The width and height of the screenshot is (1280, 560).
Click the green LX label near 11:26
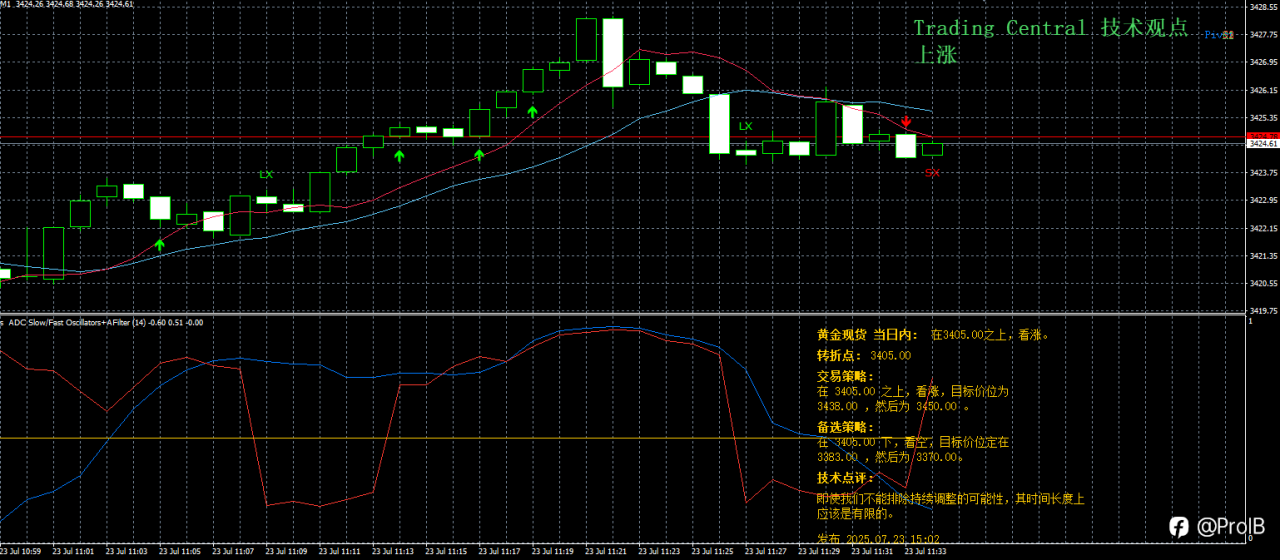point(745,126)
